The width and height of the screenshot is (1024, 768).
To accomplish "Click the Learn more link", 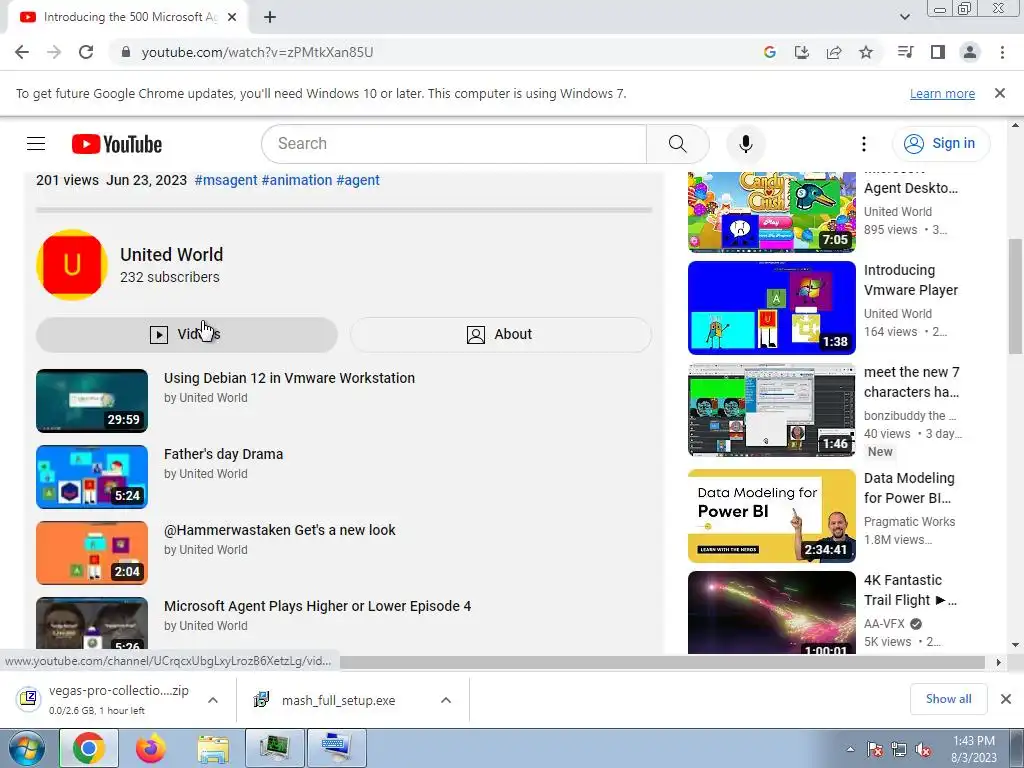I will 942,93.
